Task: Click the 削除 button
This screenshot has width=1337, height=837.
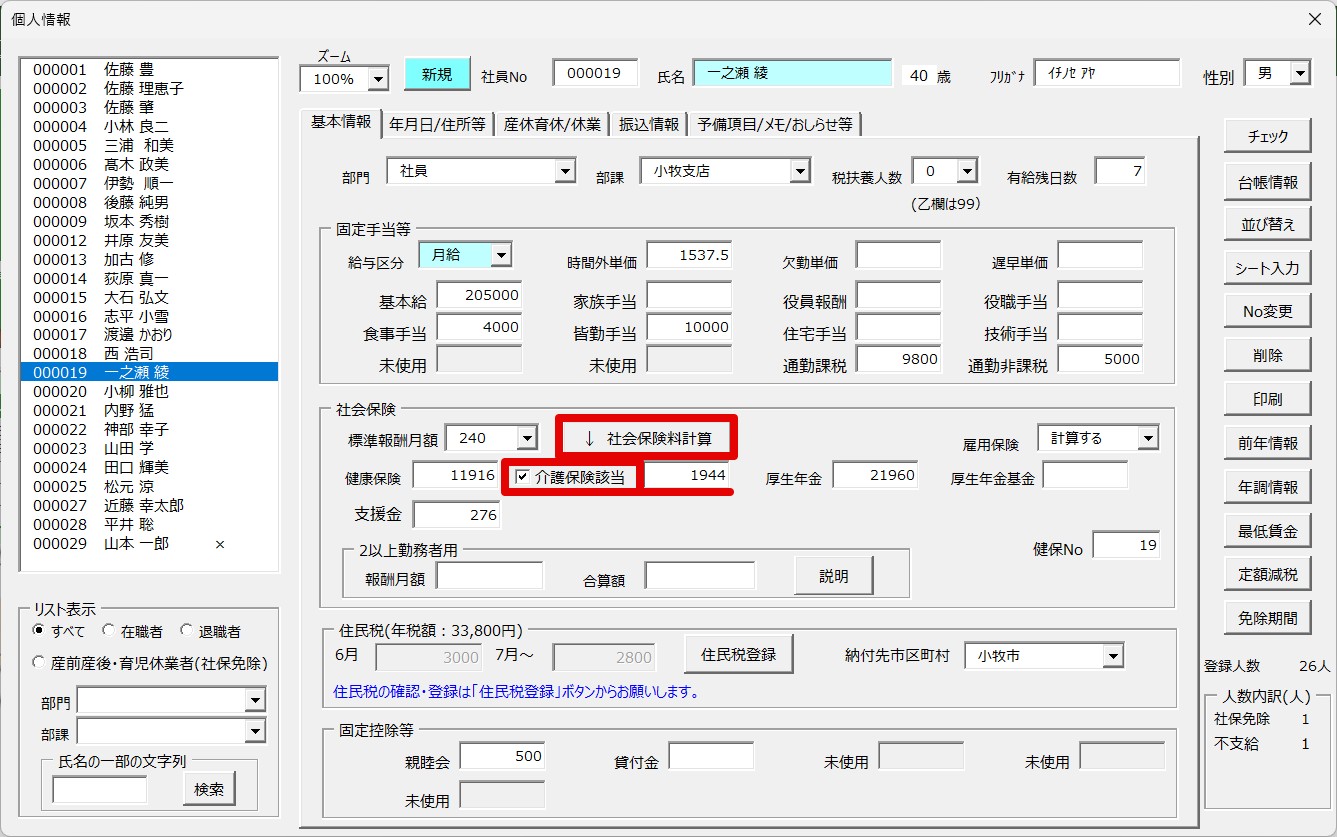Action: 1268,355
